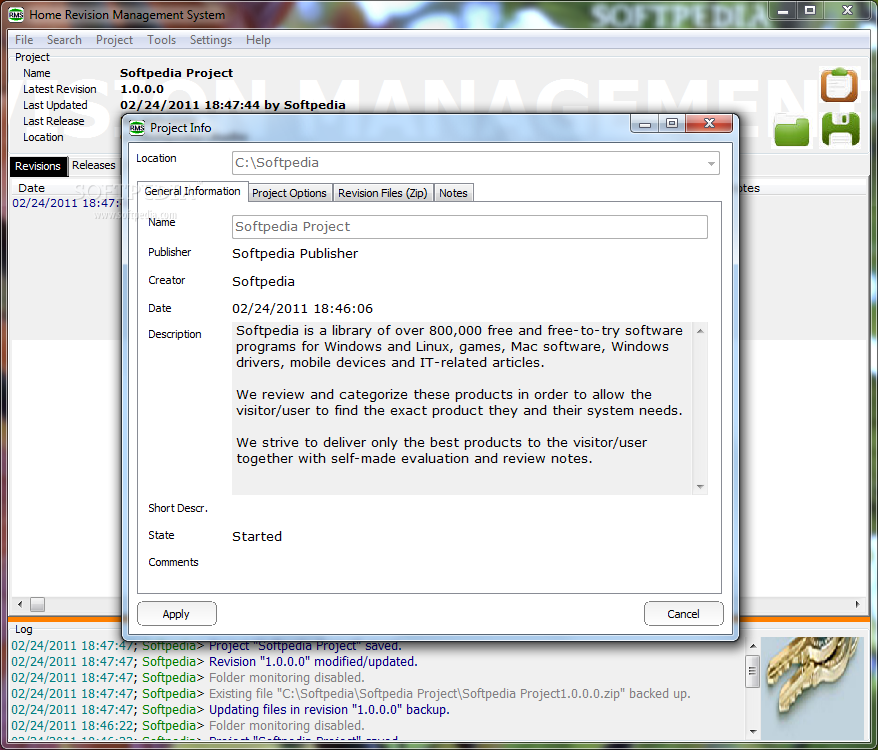
Task: Click the 'Softpedia Project' name in main window header
Action: coord(176,73)
